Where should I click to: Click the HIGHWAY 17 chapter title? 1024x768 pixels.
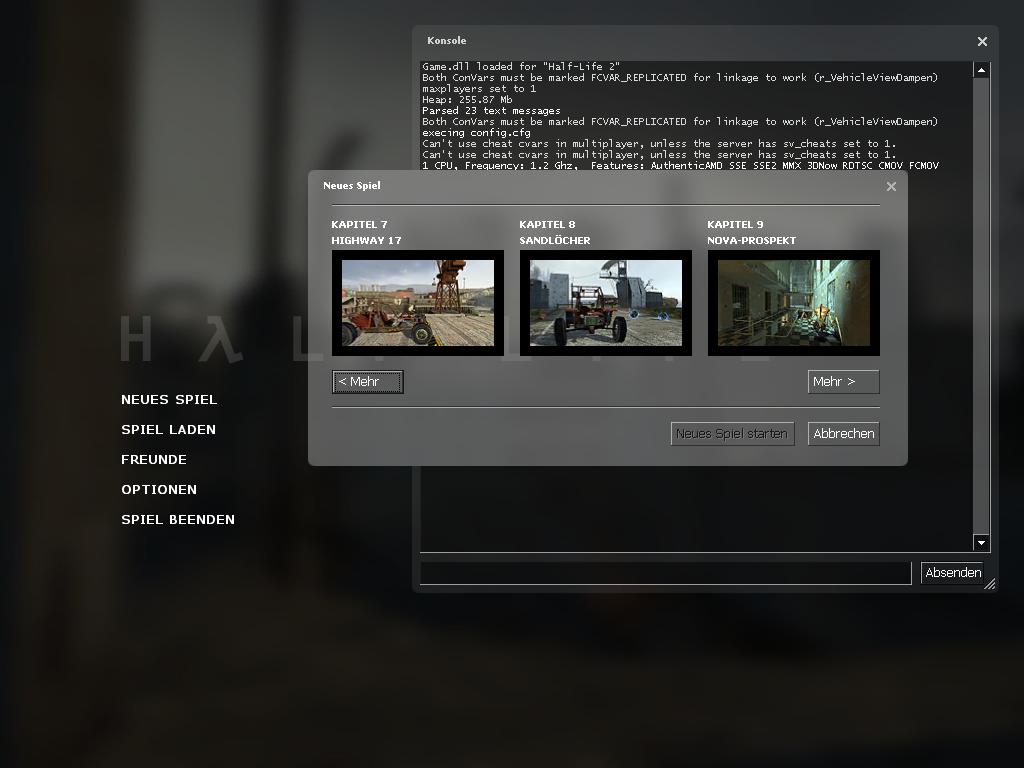click(366, 240)
